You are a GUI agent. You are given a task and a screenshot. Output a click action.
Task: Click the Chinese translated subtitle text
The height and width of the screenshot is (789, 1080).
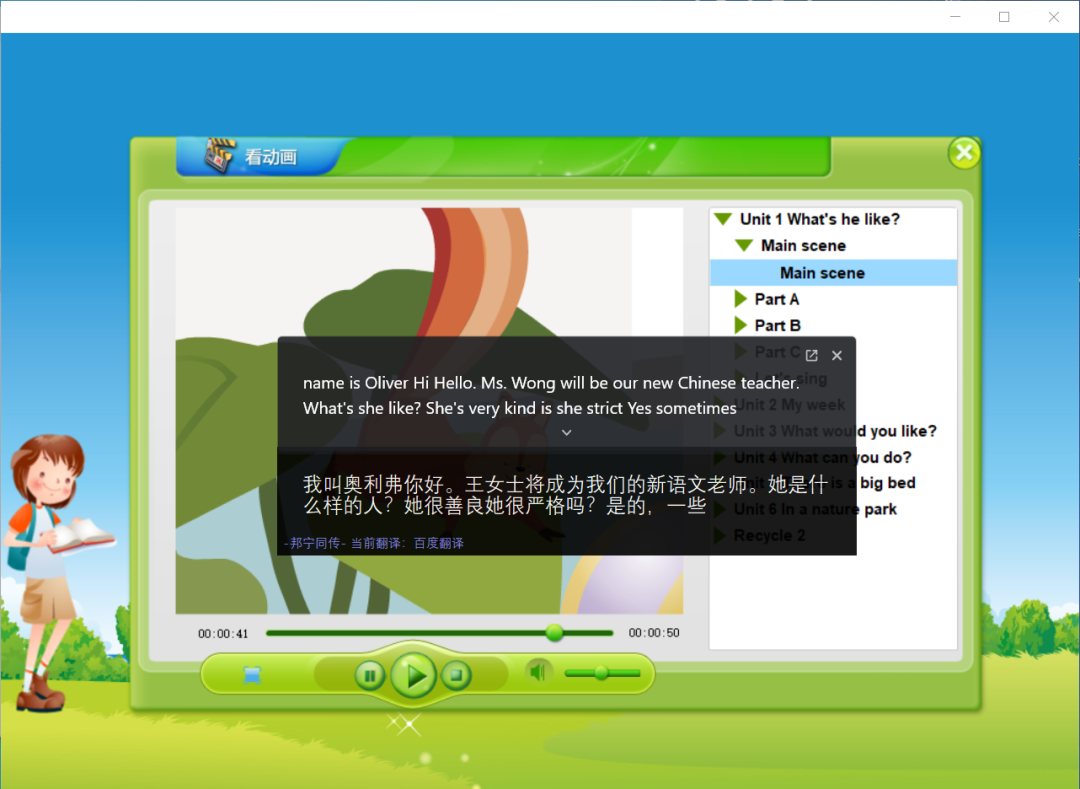click(x=565, y=495)
